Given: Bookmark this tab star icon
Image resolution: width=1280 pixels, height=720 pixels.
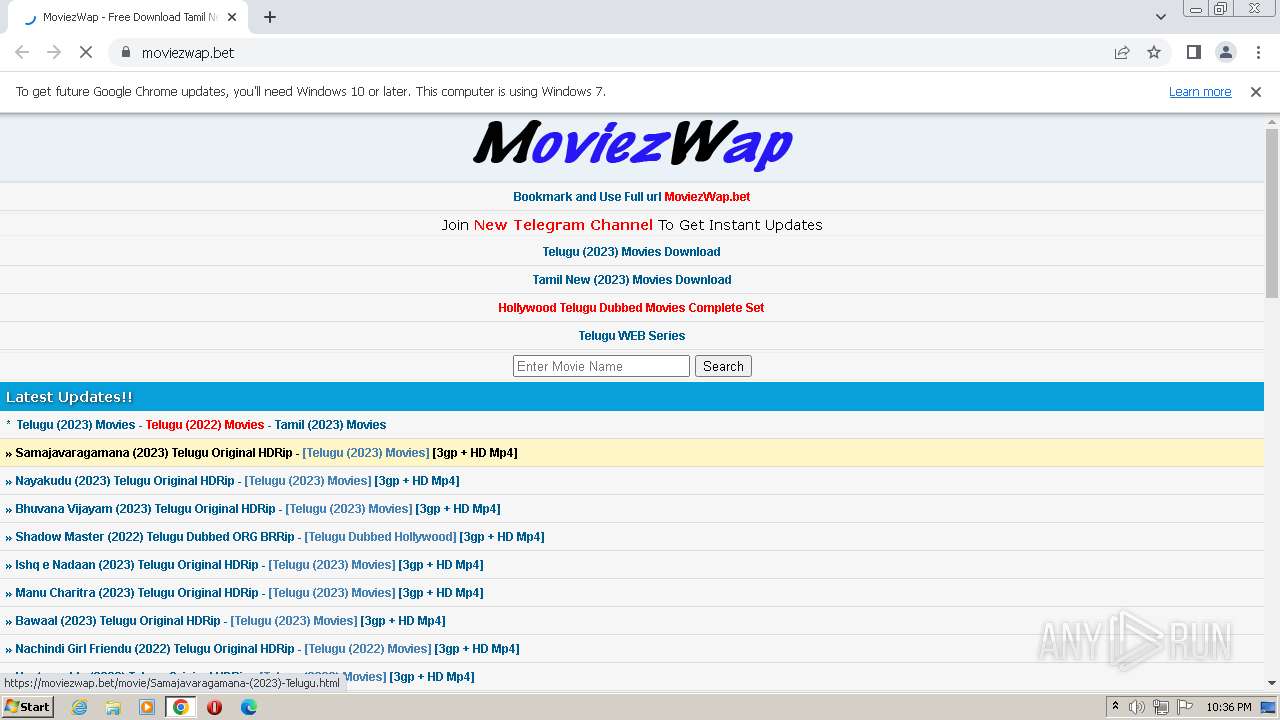Looking at the screenshot, I should click(x=1154, y=52).
